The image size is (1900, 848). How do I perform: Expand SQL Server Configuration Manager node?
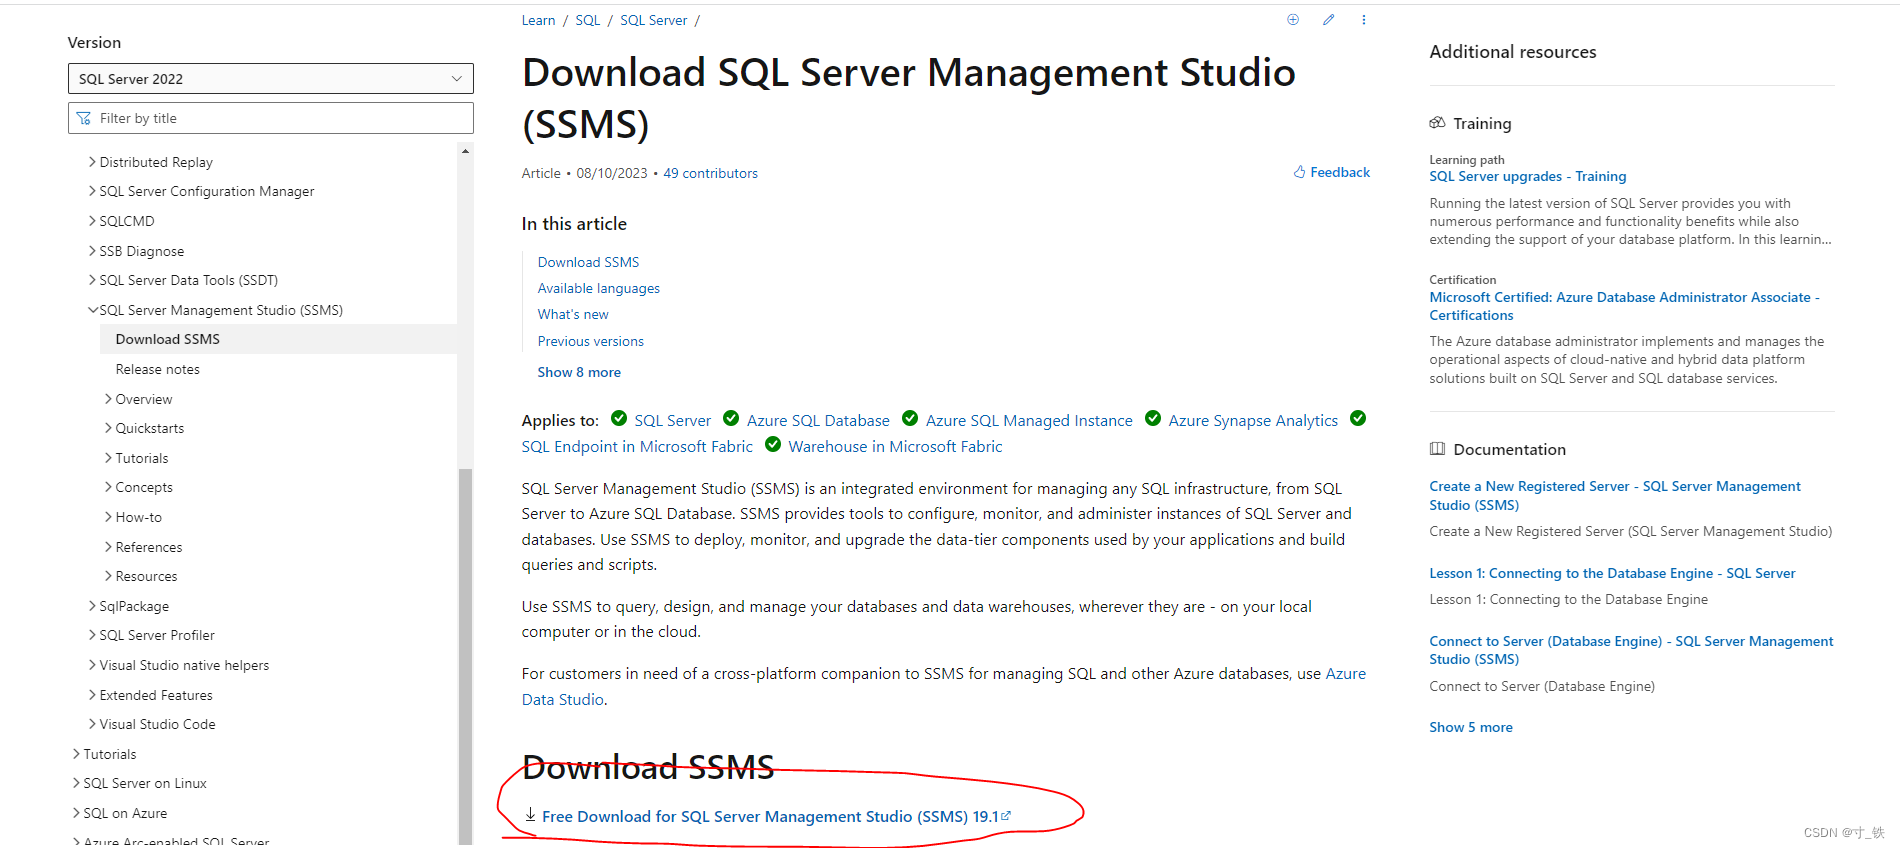click(92, 191)
